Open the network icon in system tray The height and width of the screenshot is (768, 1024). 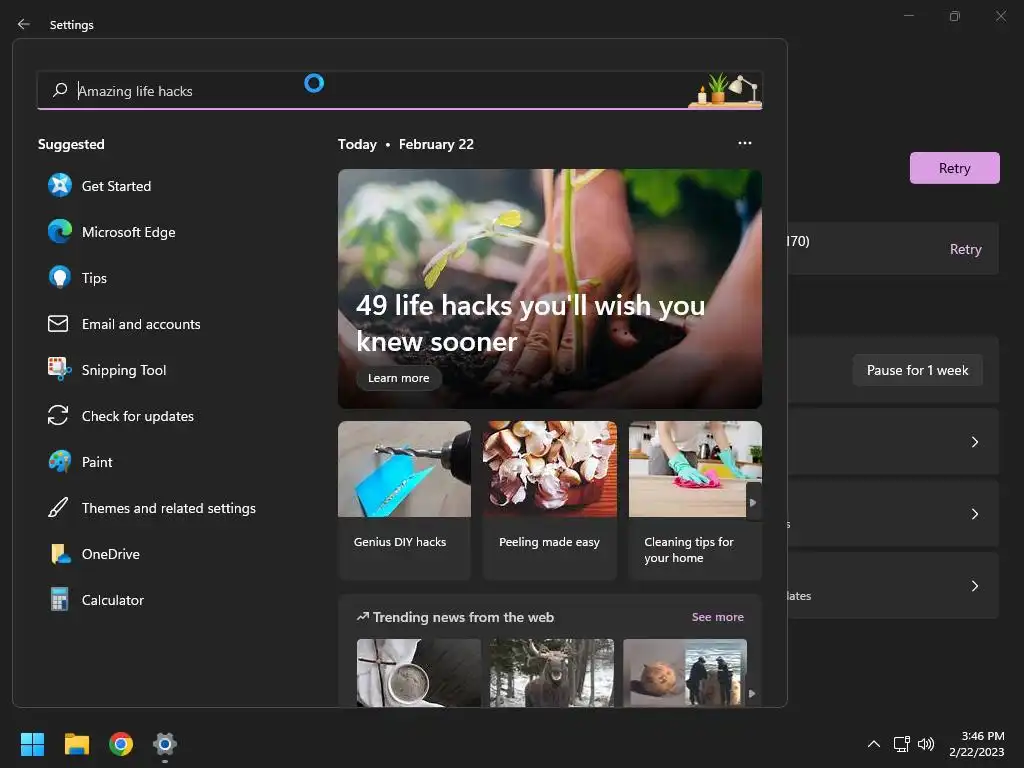[902, 744]
